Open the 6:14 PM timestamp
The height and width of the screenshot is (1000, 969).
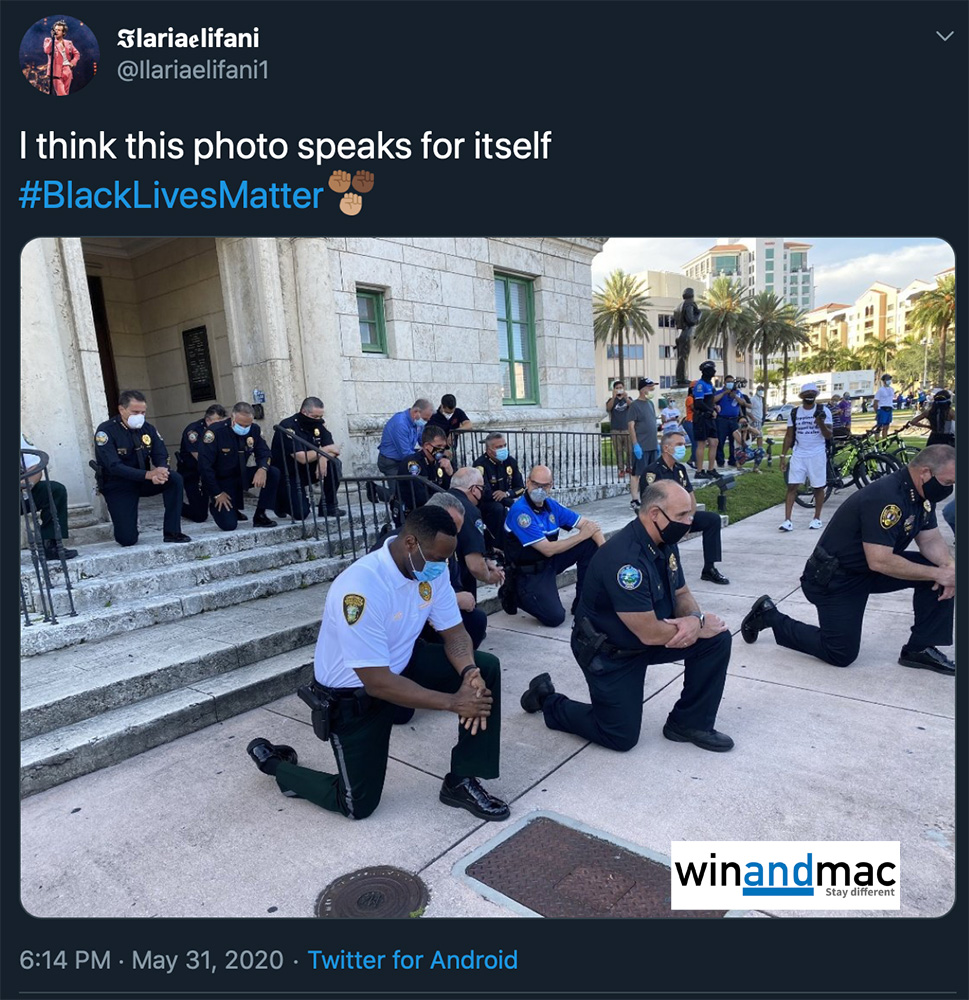click(65, 960)
